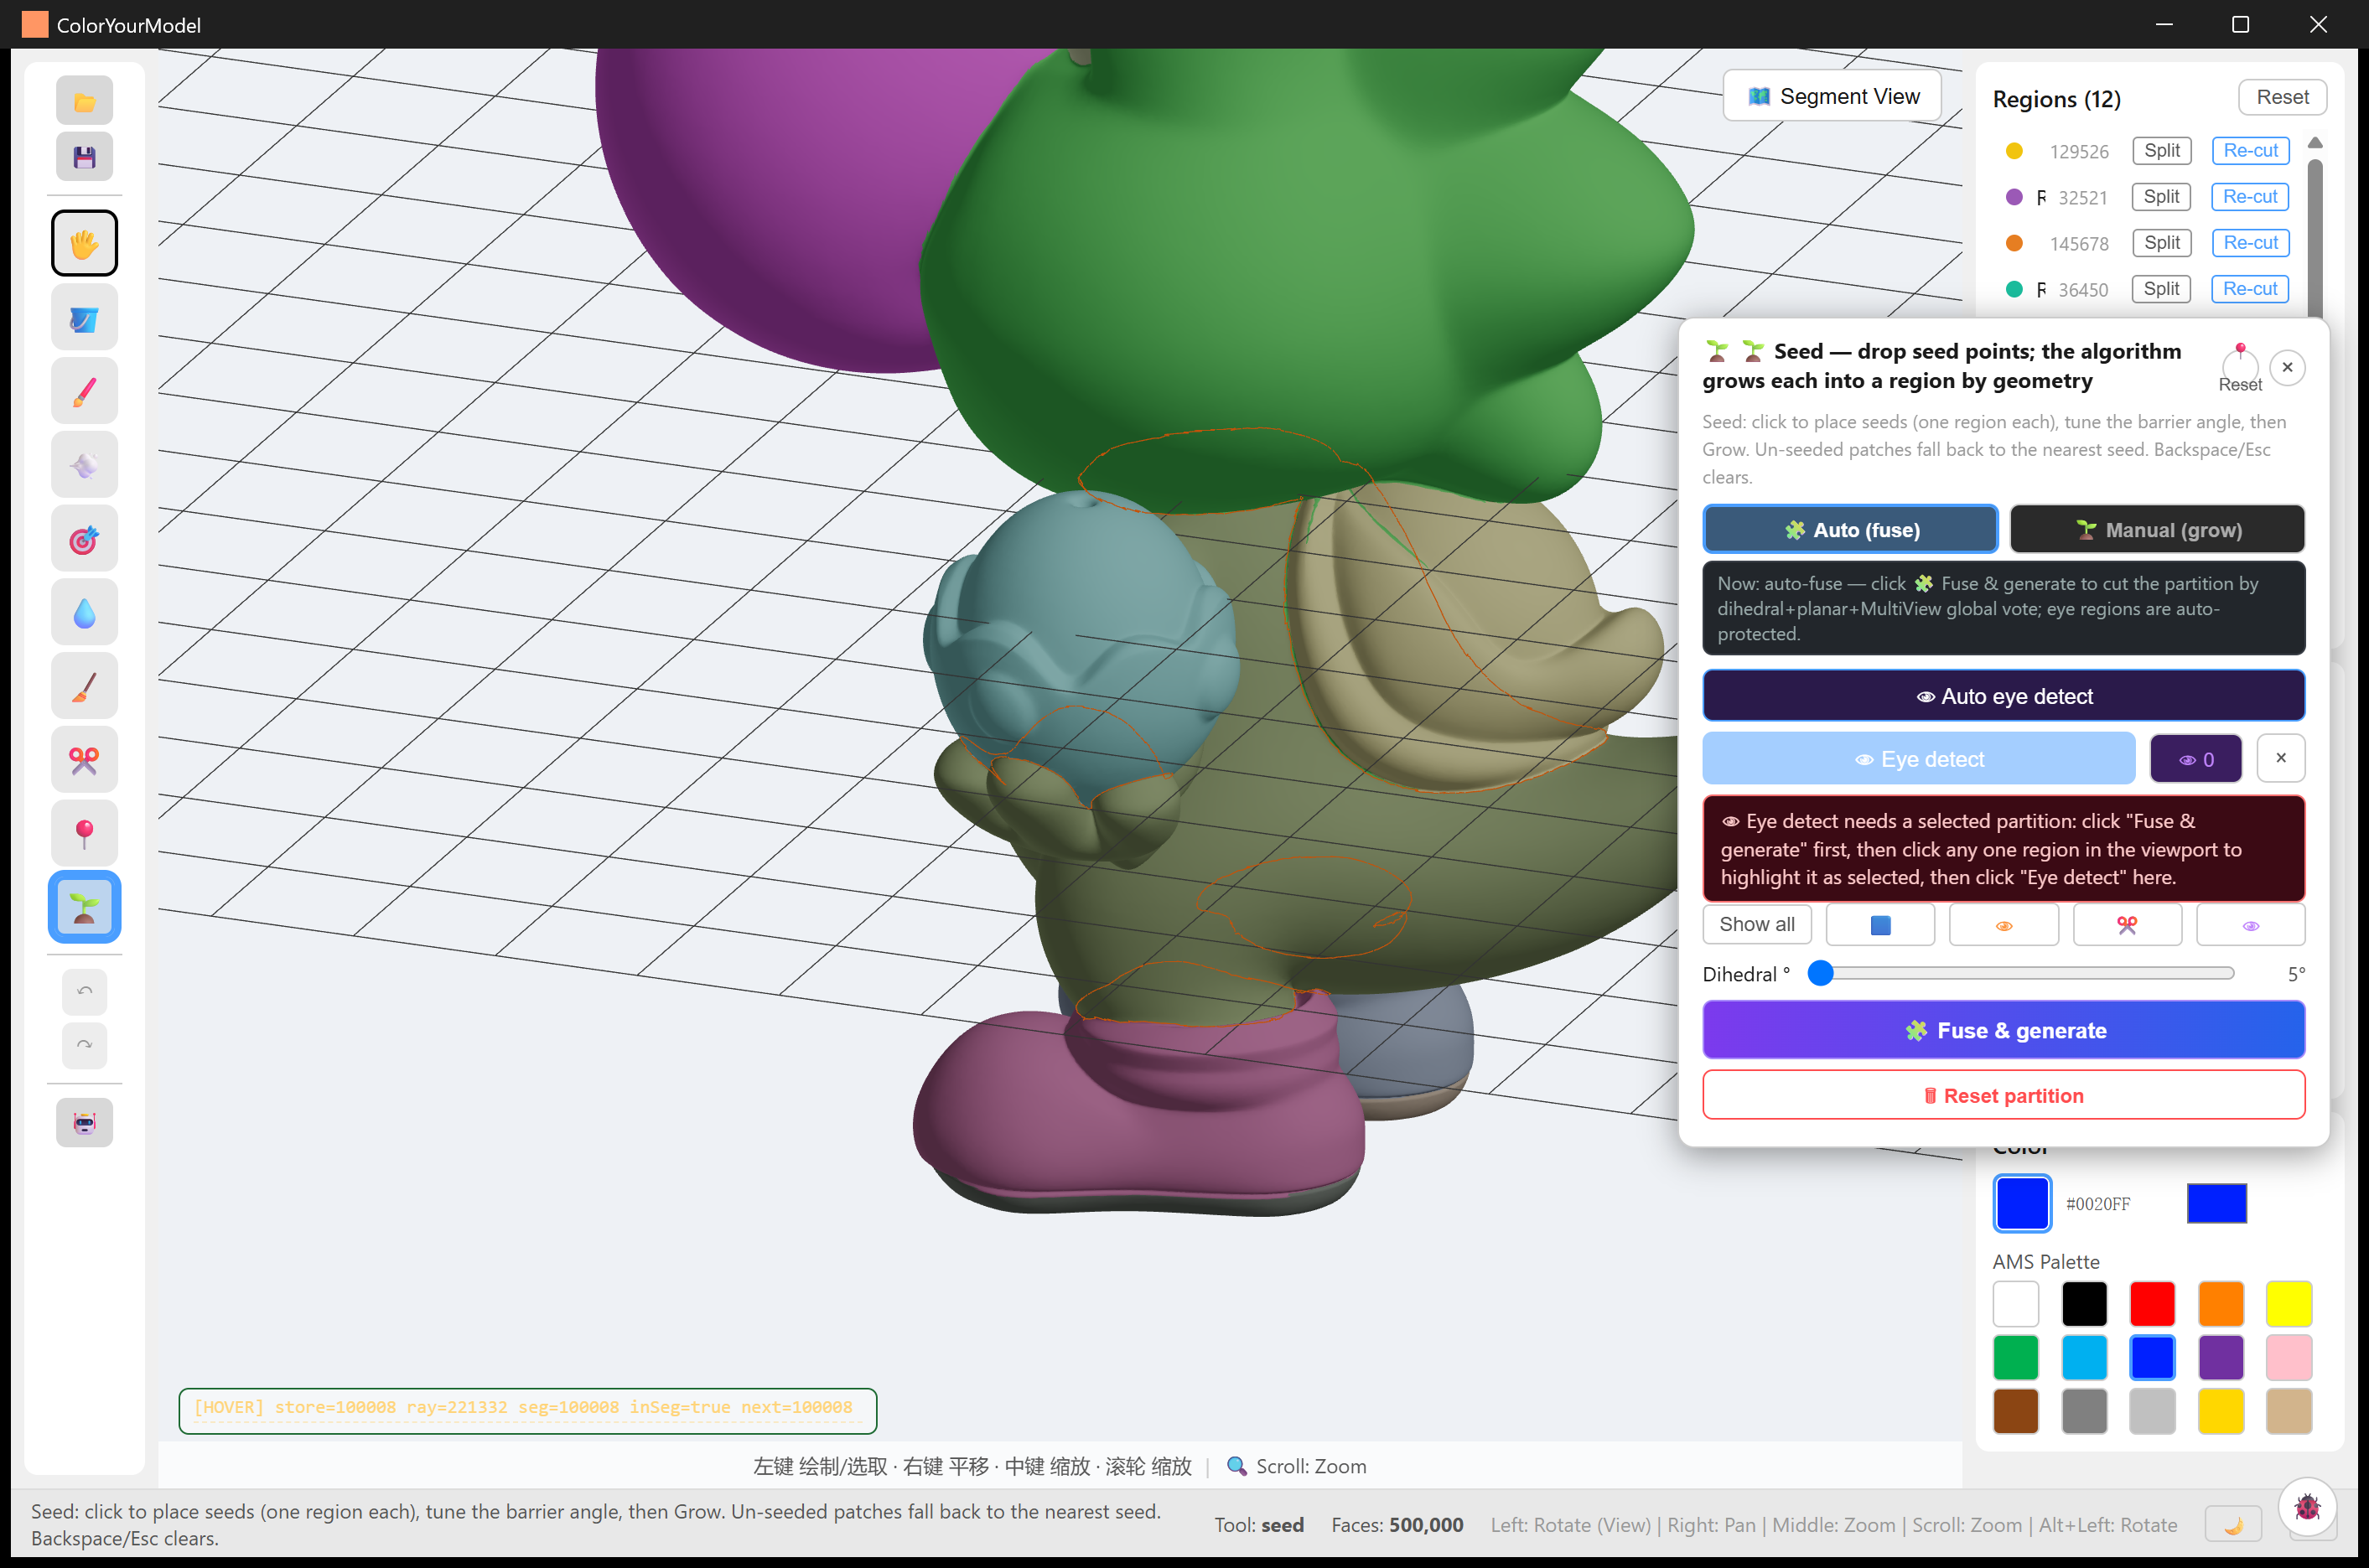Toggle the purple eye filter button
This screenshot has width=2369, height=1568.
(2250, 925)
